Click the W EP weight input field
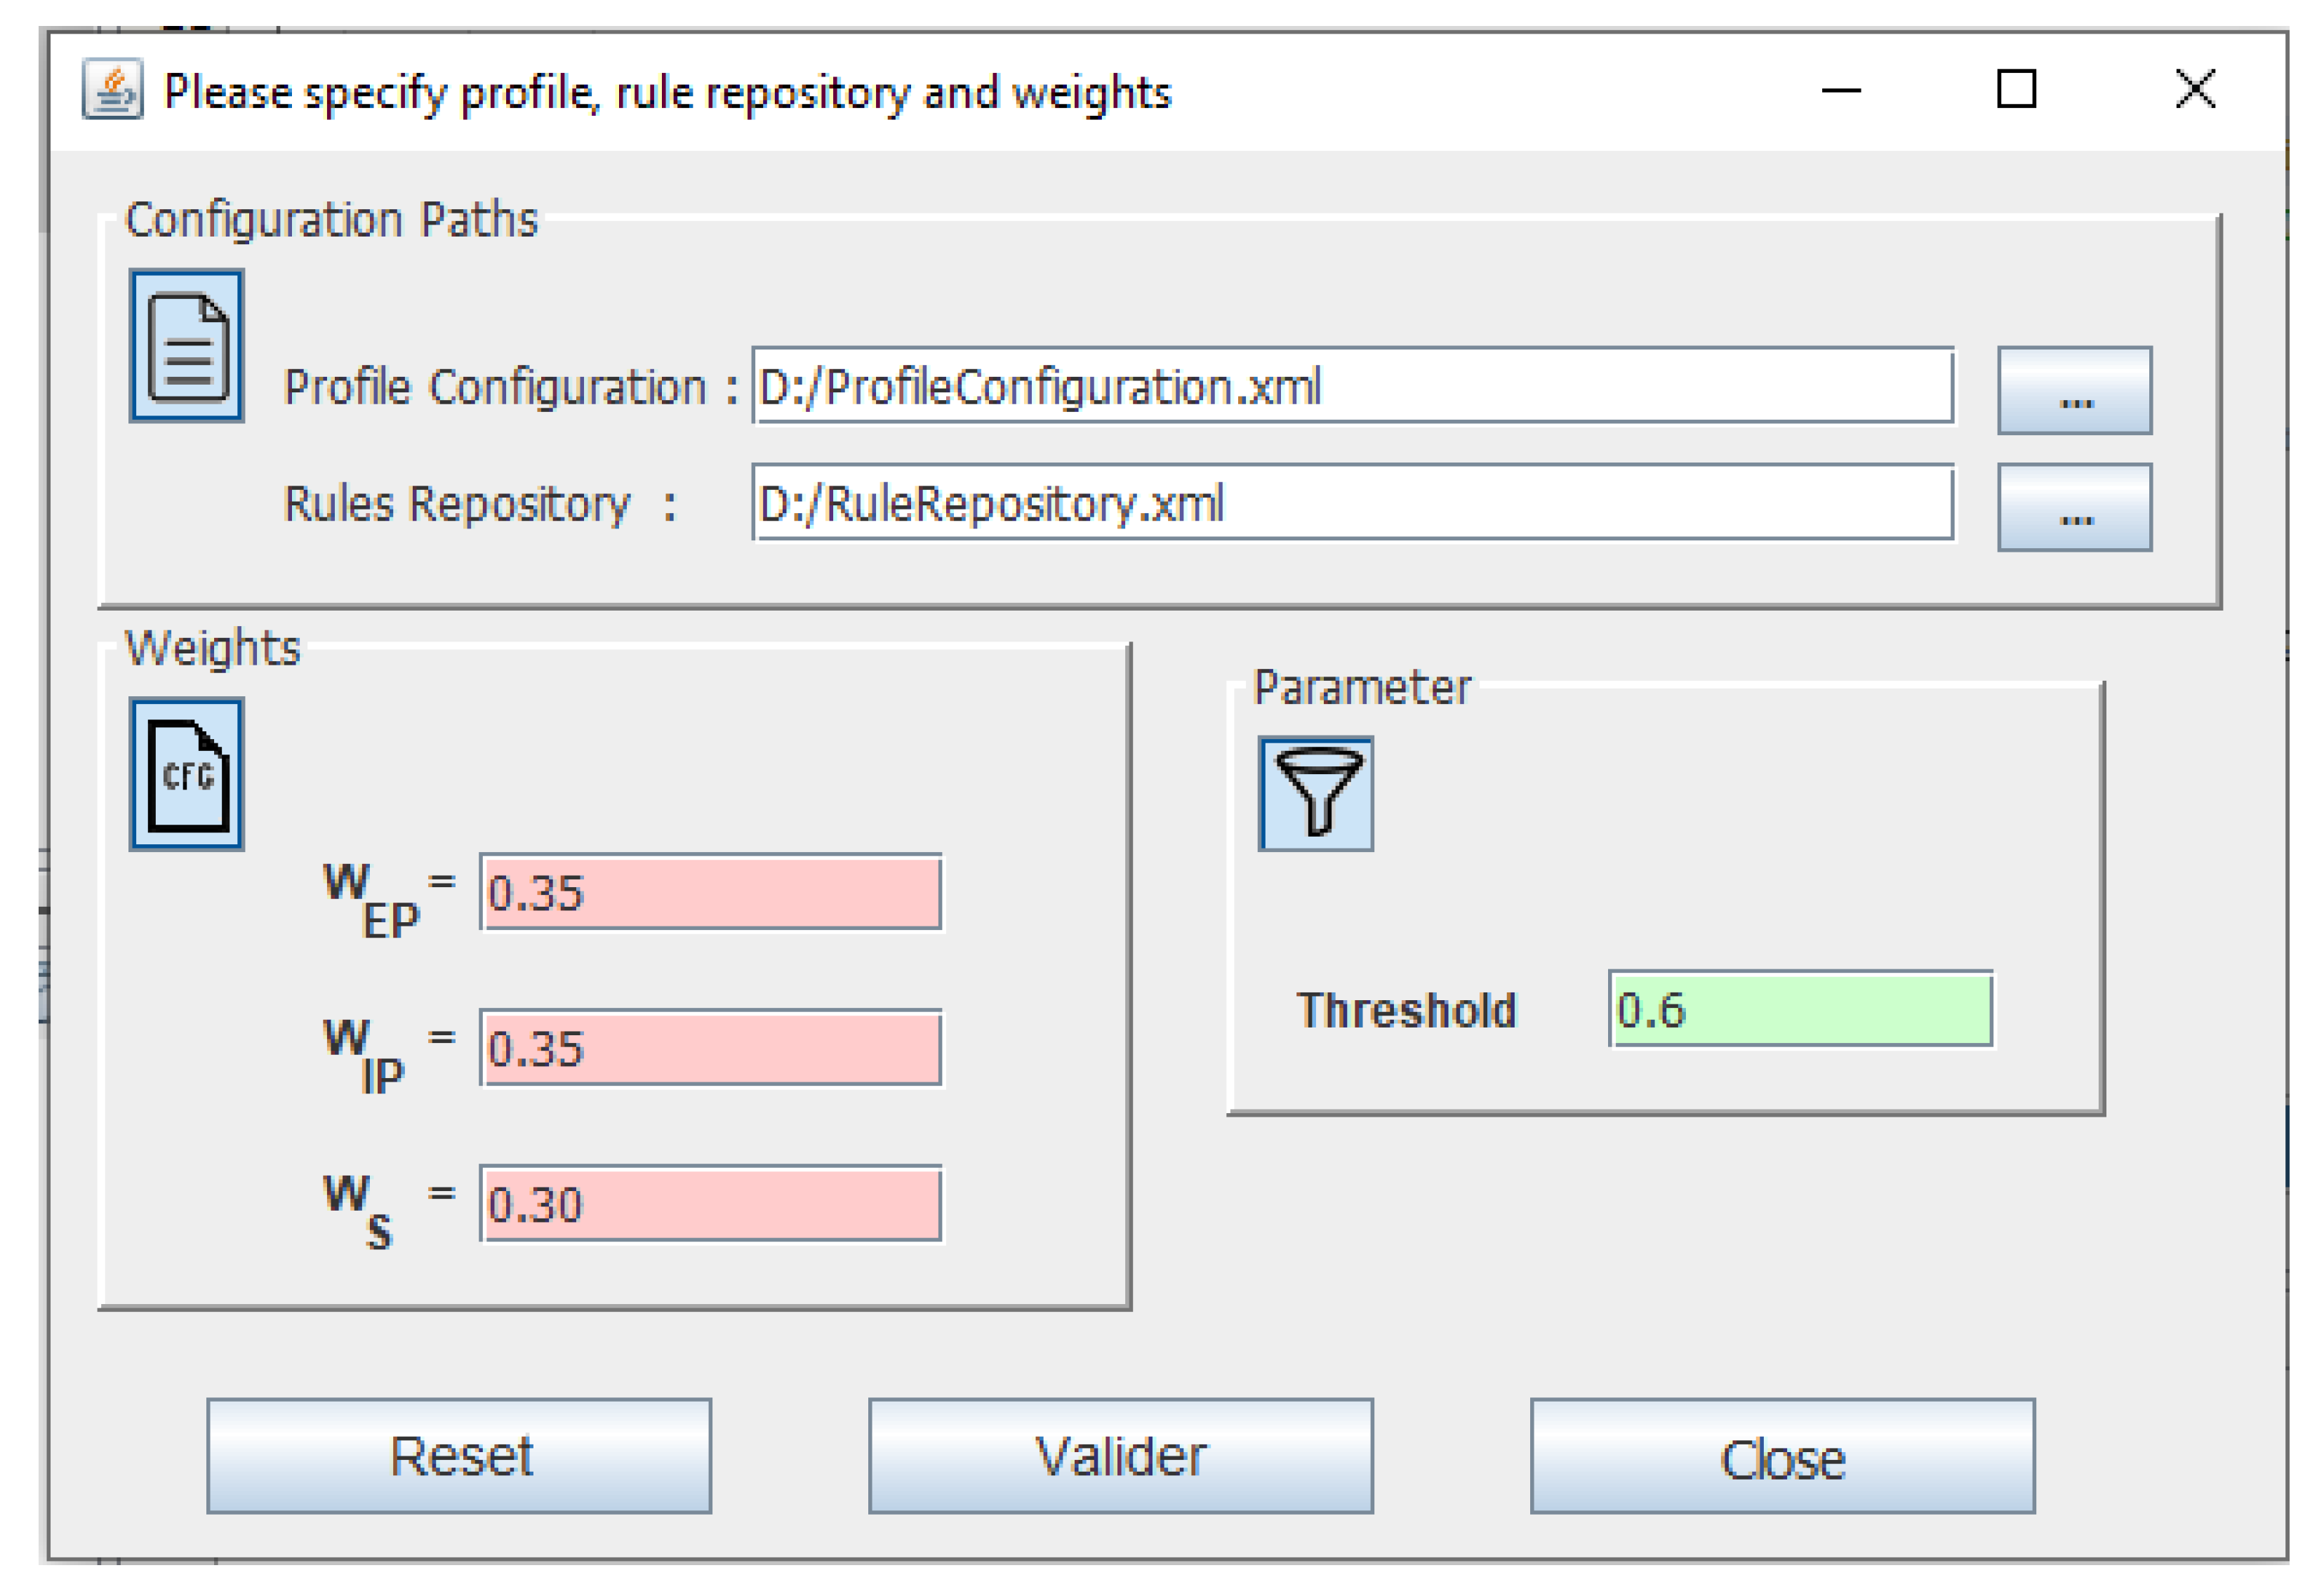 pos(711,893)
